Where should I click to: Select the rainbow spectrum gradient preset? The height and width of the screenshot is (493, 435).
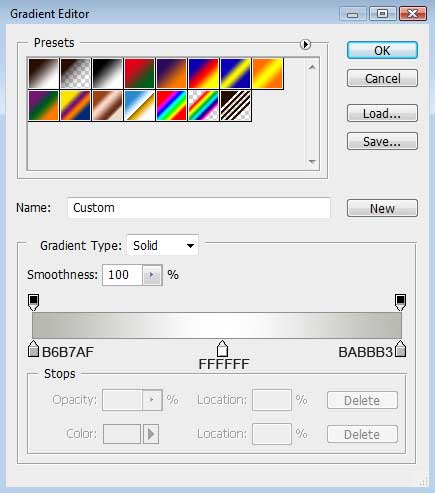coord(171,105)
